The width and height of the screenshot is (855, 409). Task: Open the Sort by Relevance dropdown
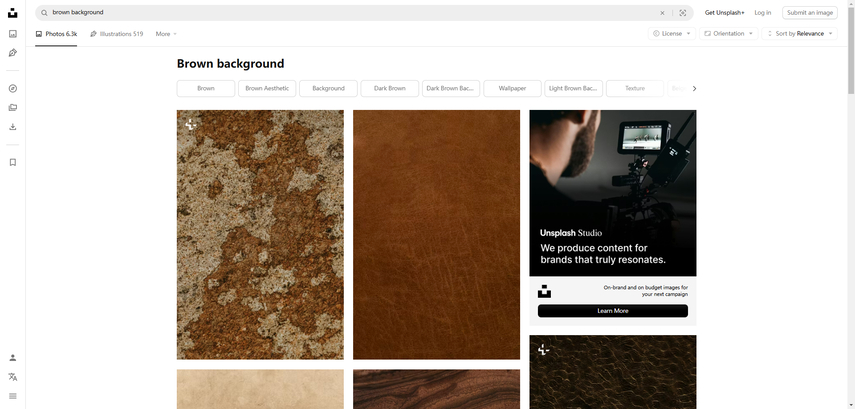[799, 34]
